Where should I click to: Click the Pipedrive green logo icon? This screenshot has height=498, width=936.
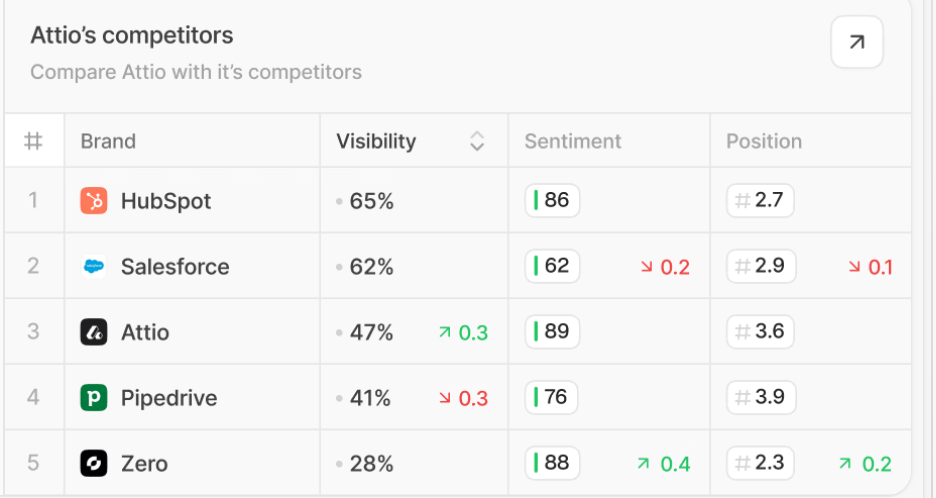(93, 398)
